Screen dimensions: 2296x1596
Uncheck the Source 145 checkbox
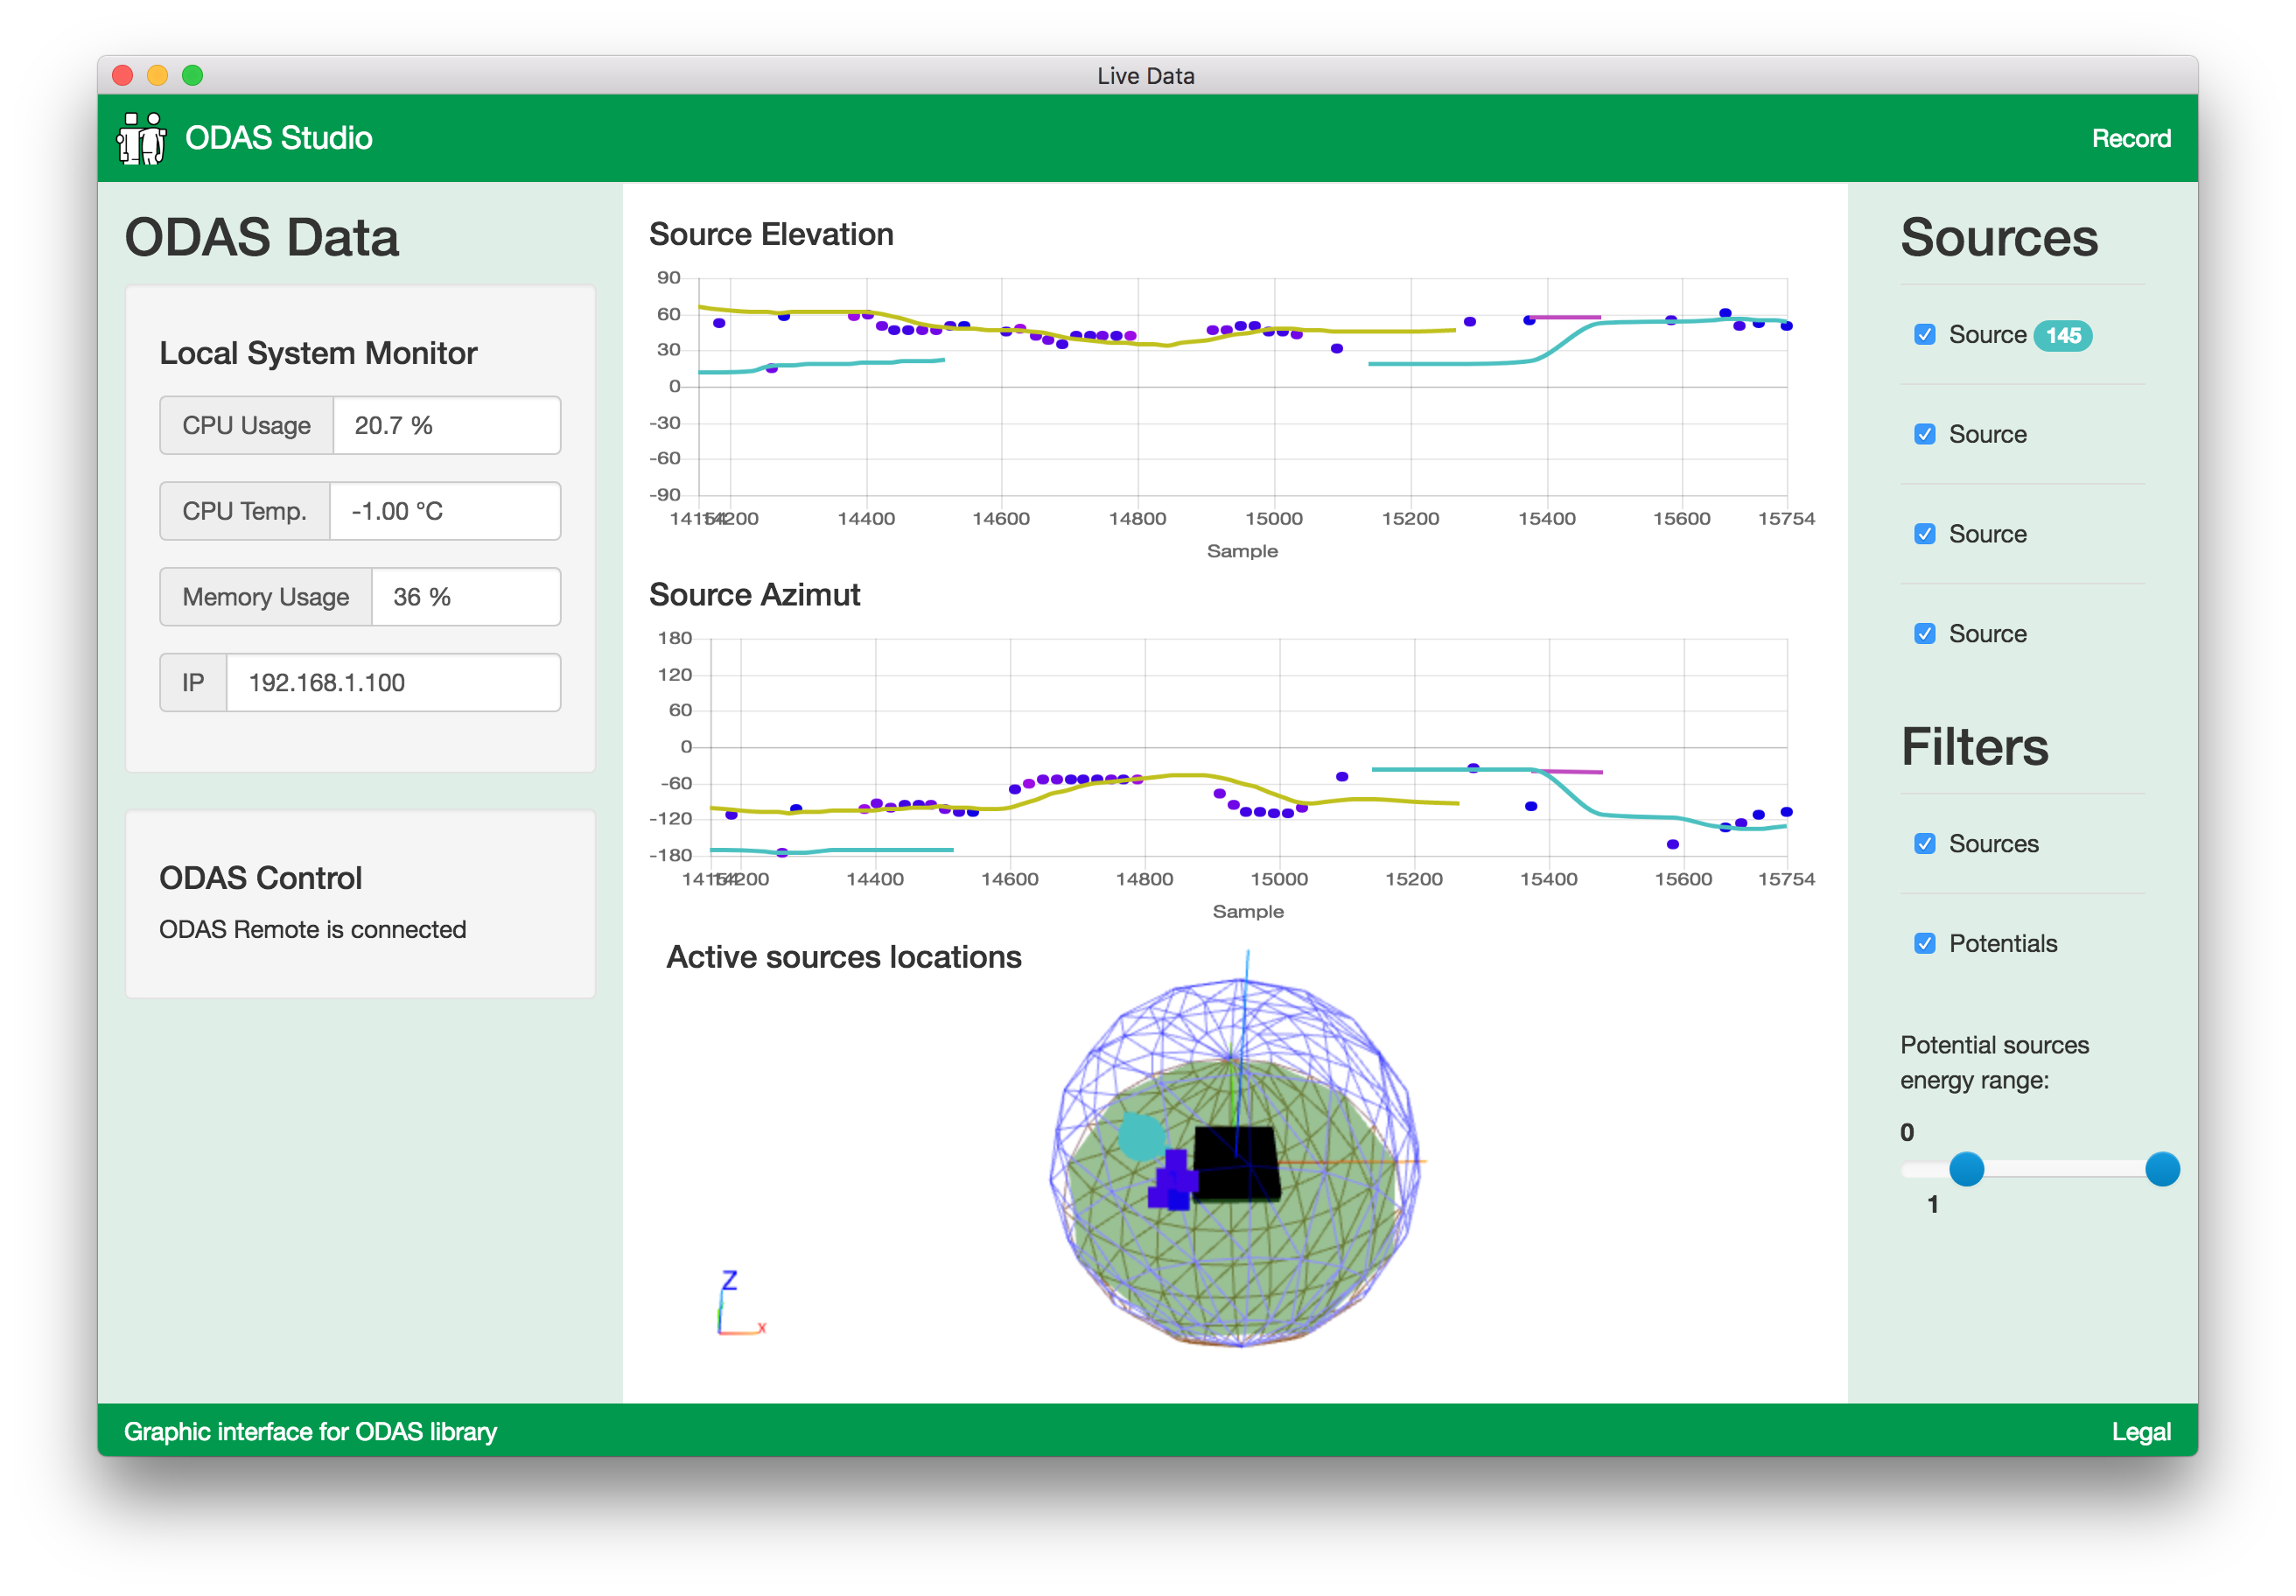1924,335
